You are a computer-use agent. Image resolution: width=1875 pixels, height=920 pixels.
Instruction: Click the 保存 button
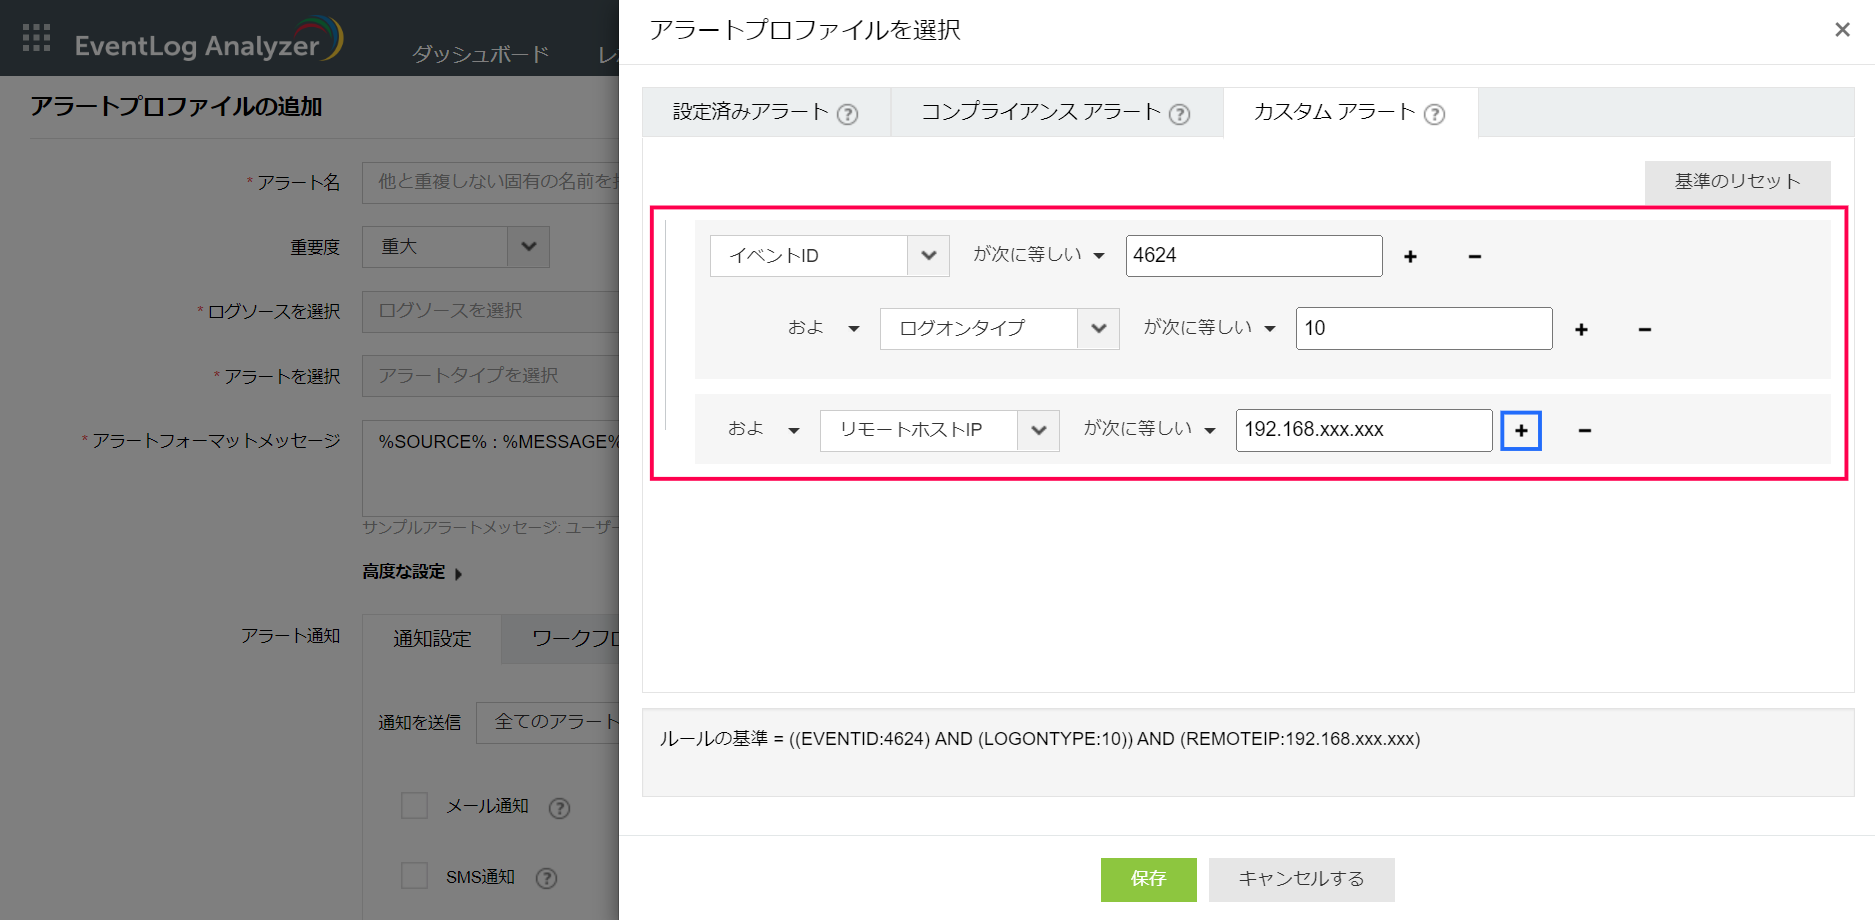[x=1148, y=879]
